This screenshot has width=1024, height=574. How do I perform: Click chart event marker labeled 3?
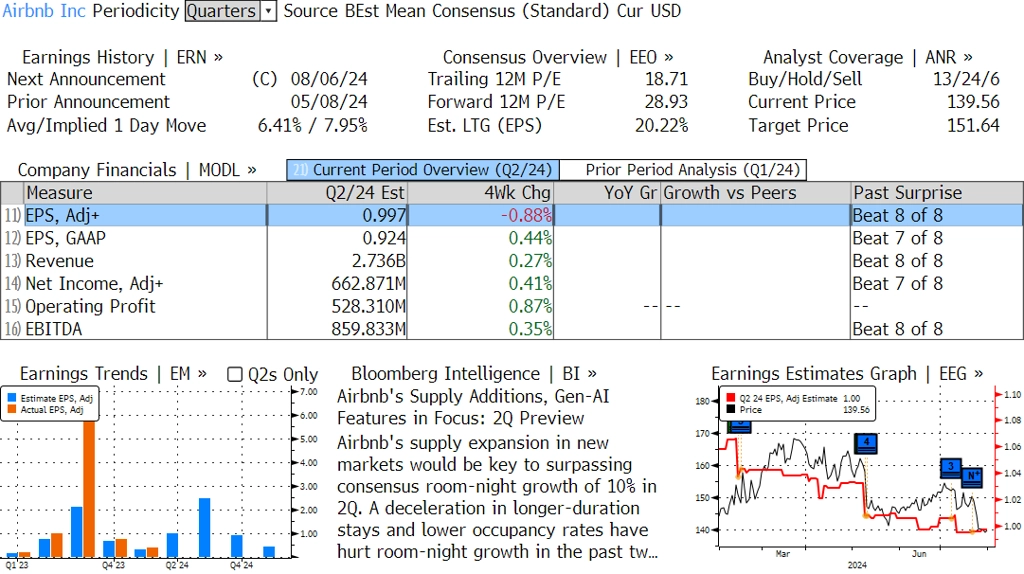[951, 468]
